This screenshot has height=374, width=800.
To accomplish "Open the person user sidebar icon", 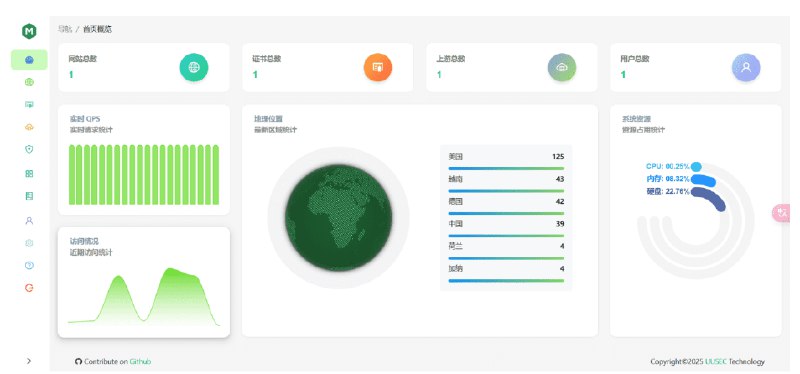I will [x=29, y=220].
